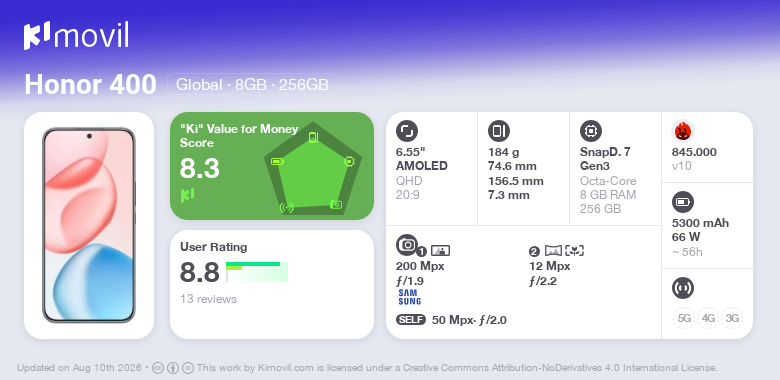Click the Samsung sensor brand logo
This screenshot has width=780, height=380.
(409, 297)
